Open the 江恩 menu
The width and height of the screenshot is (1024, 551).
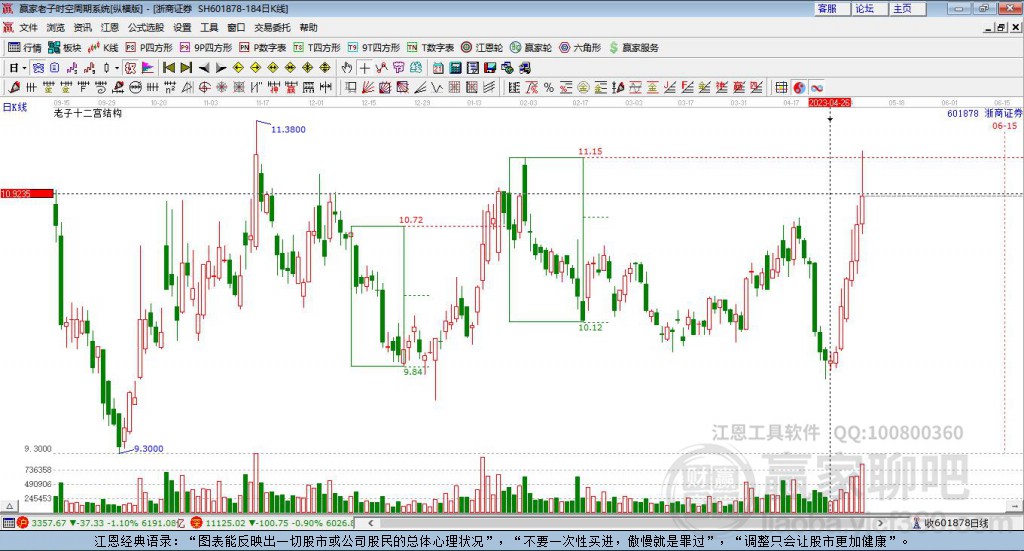(110, 27)
